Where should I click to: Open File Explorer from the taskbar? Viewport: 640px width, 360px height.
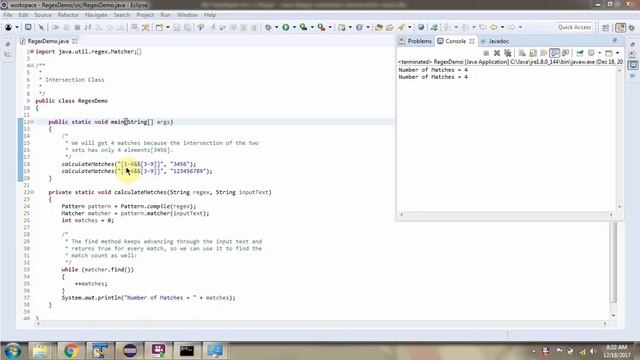click(40, 351)
